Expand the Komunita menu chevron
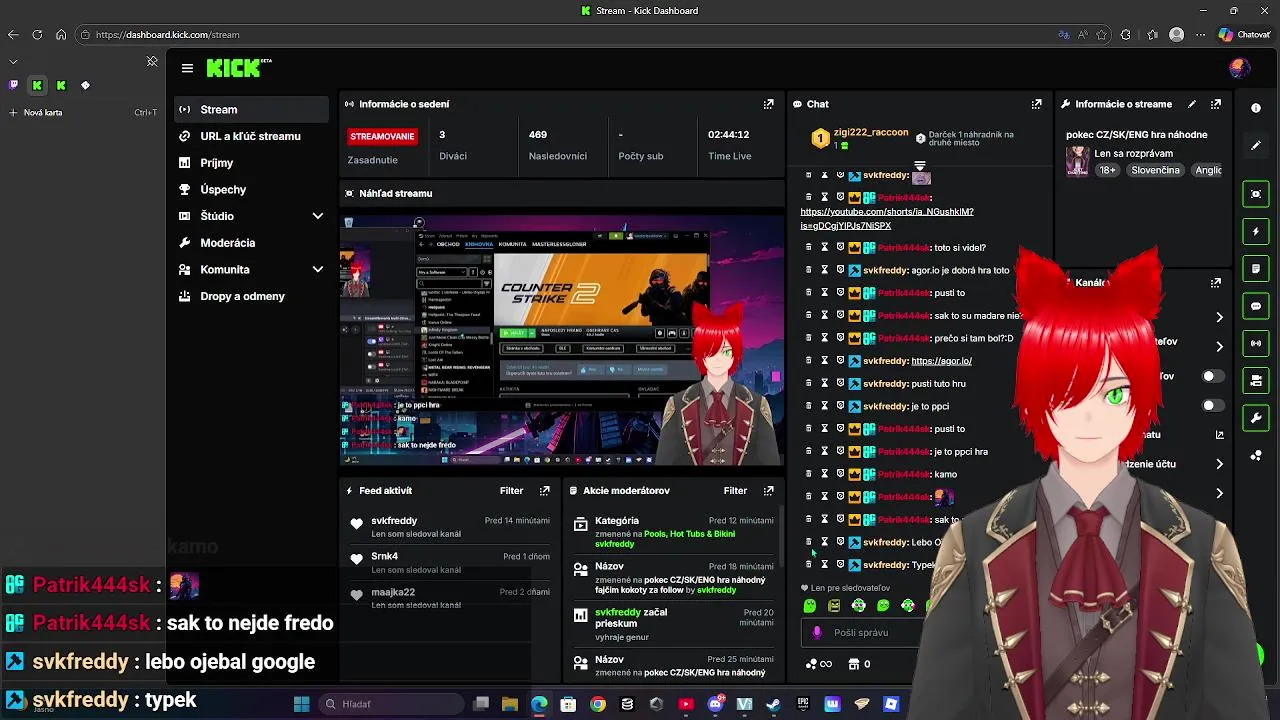The height and width of the screenshot is (720, 1280). (318, 270)
